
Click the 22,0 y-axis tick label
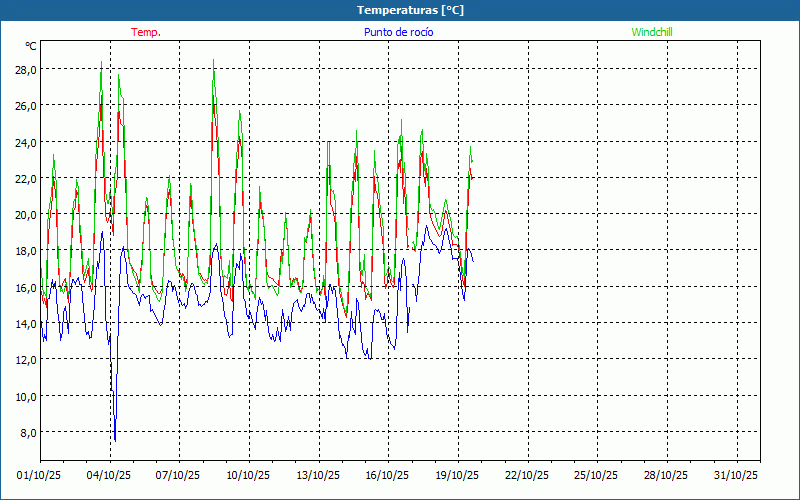click(x=25, y=178)
